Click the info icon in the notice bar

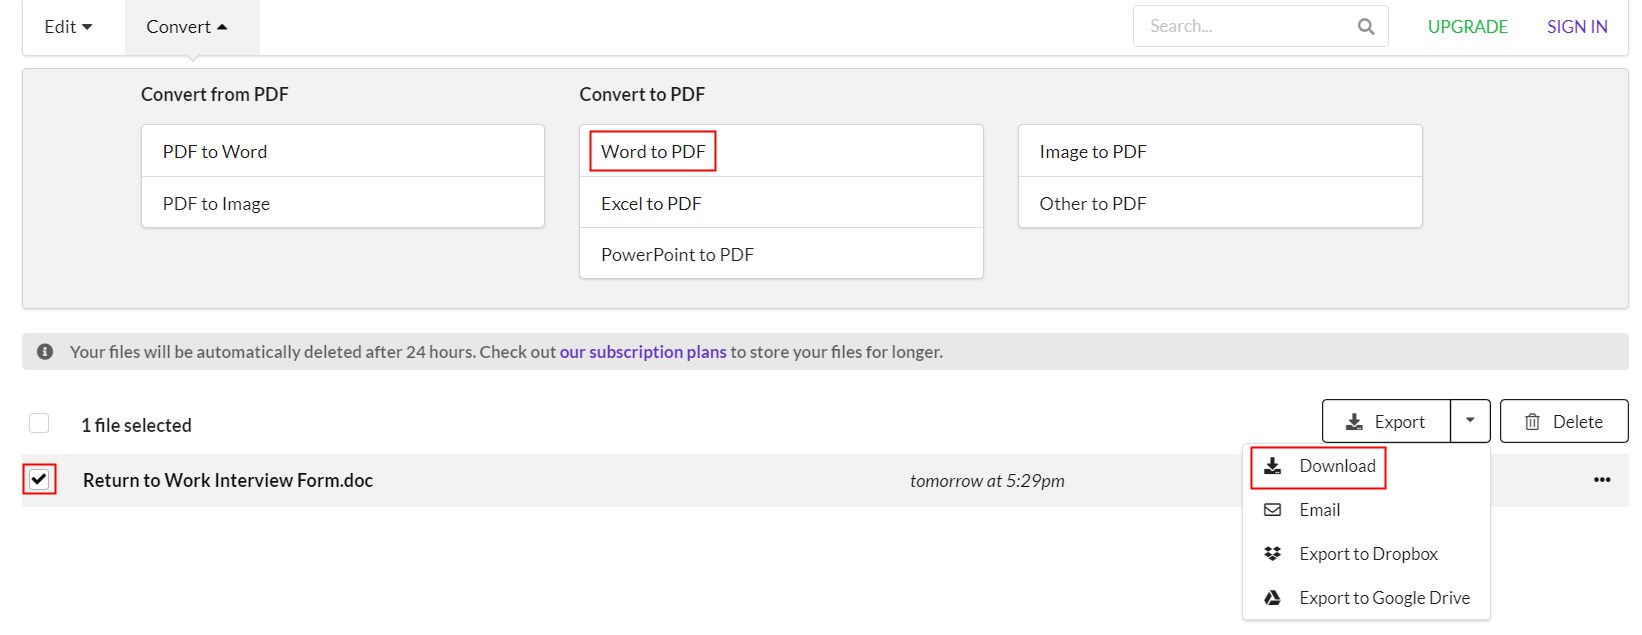(45, 352)
